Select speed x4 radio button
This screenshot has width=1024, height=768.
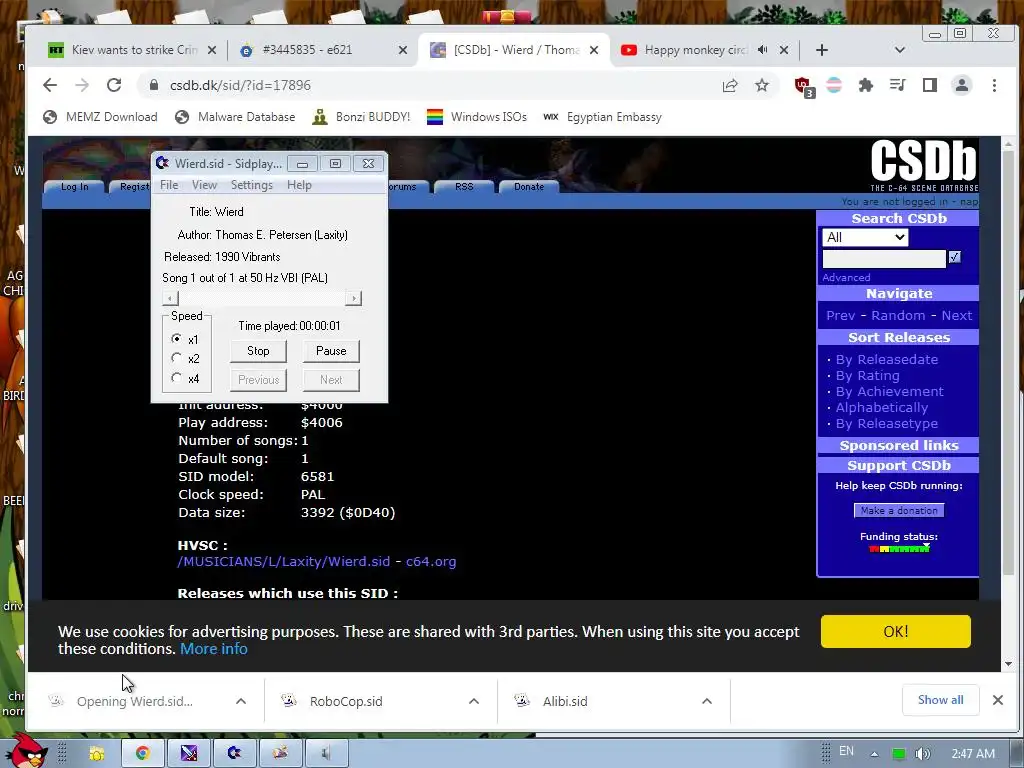176,377
